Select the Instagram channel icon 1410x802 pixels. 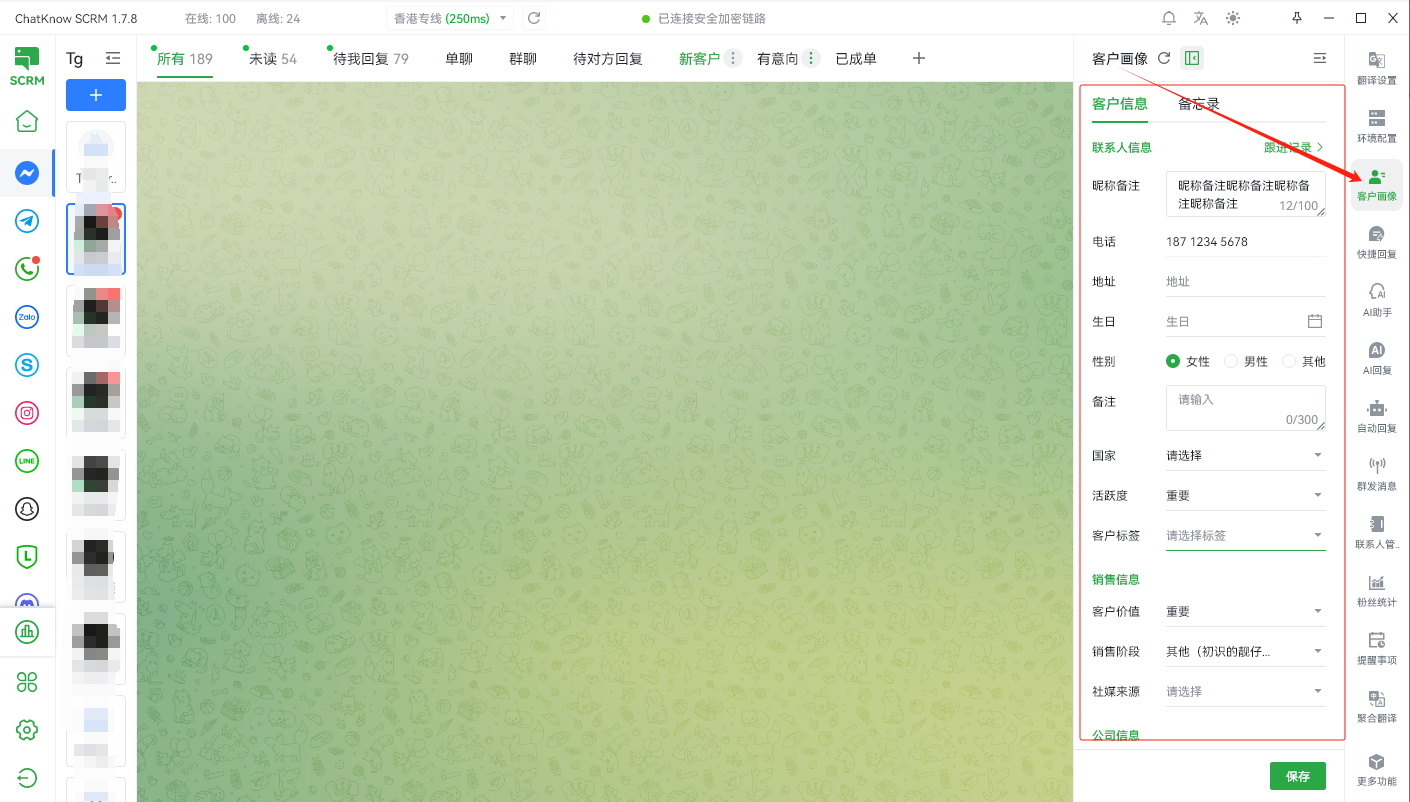[27, 413]
